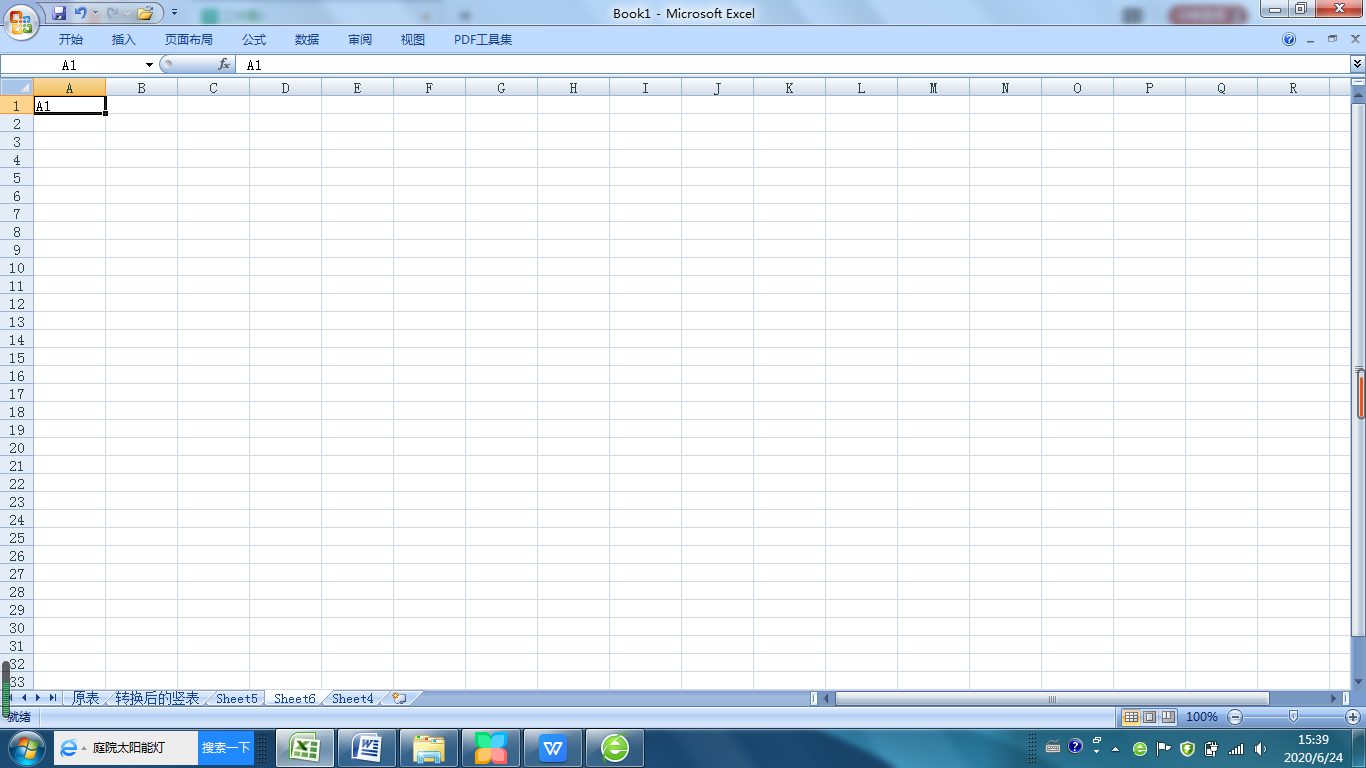Viewport: 1366px width, 768px height.
Task: Click the green shield security tray icon
Action: pyautogui.click(x=1187, y=748)
